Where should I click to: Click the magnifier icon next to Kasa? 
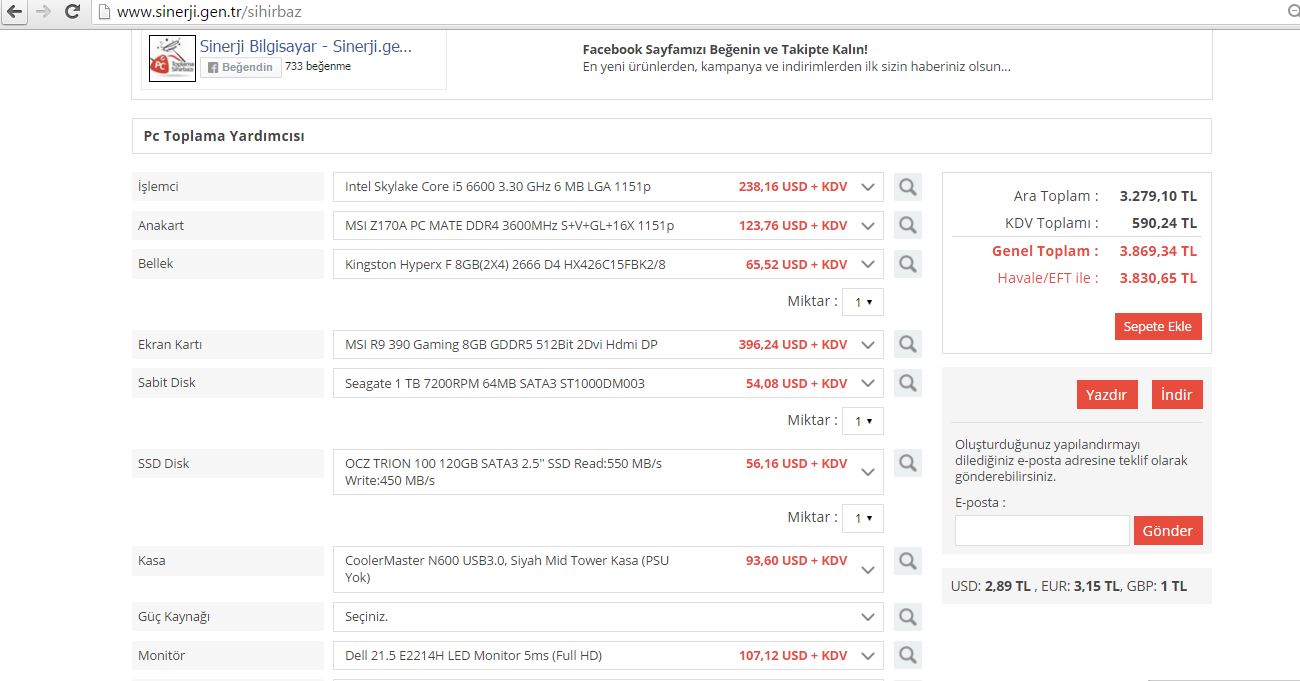[x=908, y=560]
